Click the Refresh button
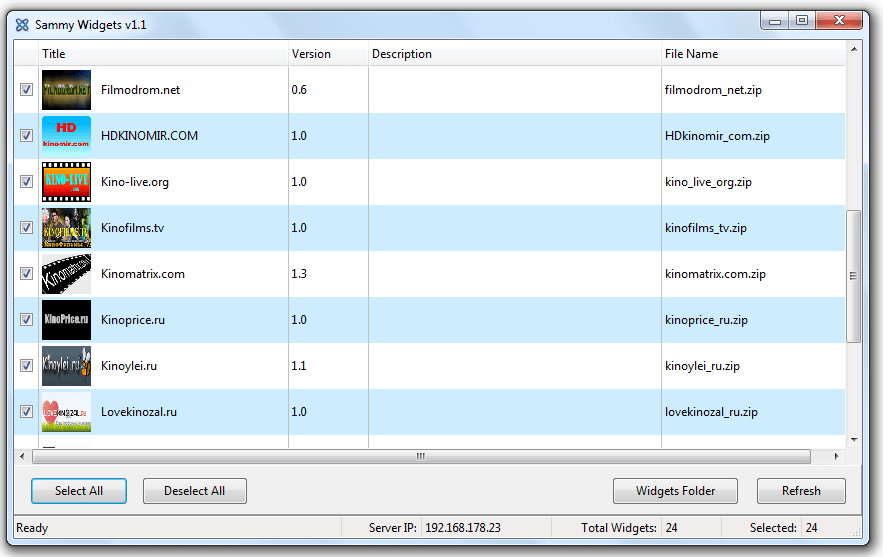 (x=801, y=491)
